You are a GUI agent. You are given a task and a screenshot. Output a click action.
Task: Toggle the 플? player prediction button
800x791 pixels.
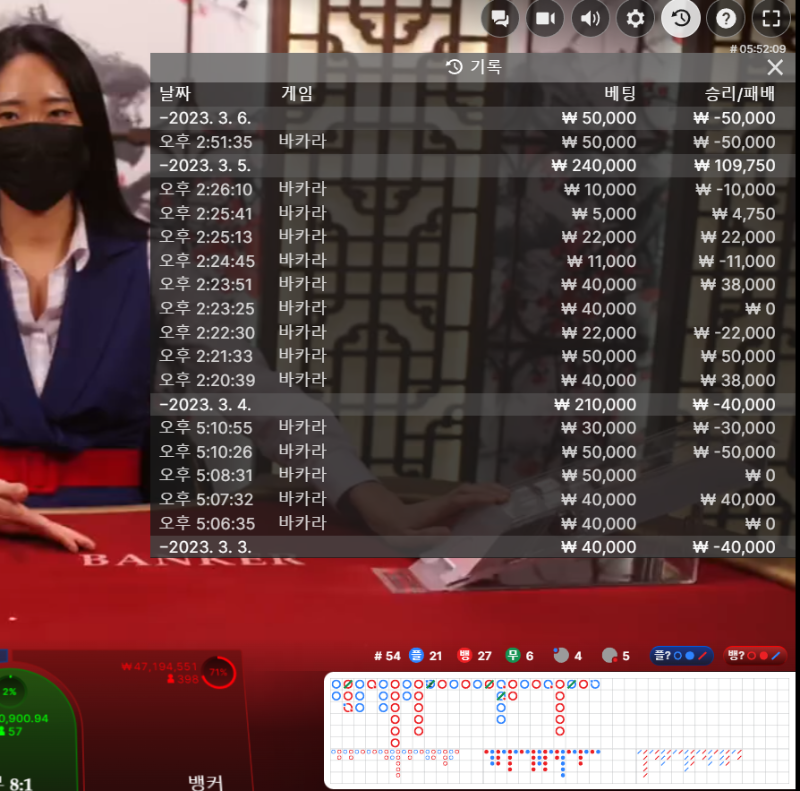[x=681, y=656]
